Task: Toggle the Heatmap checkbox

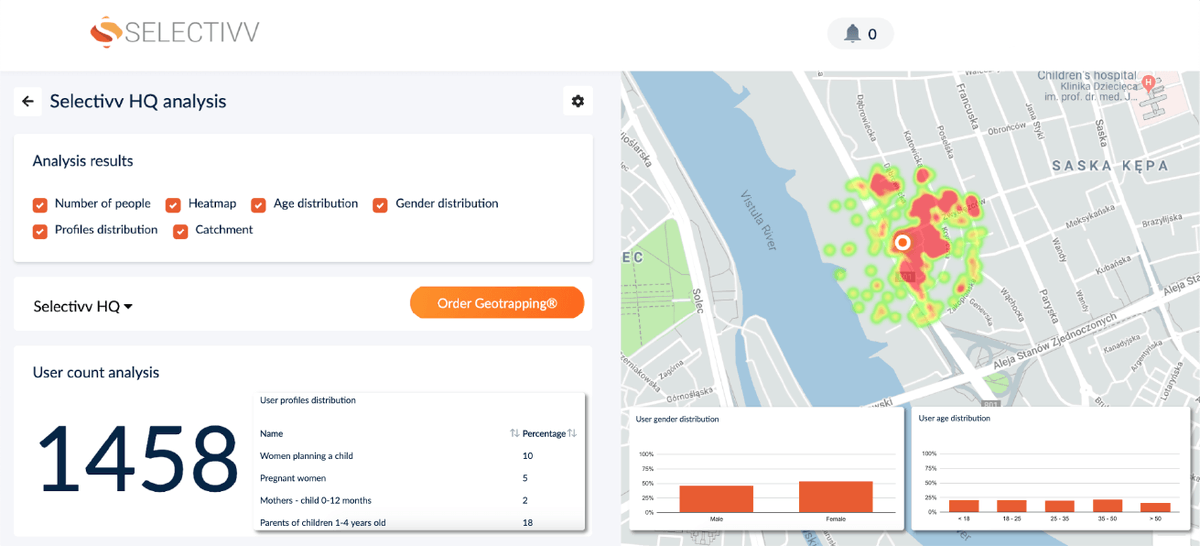Action: [x=173, y=205]
